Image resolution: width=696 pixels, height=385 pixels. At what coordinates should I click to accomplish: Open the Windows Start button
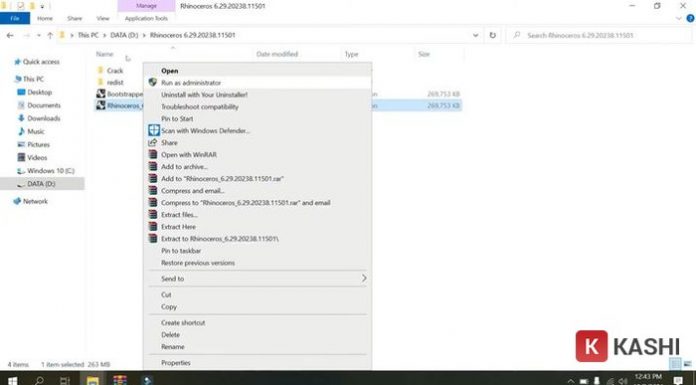tap(12, 380)
